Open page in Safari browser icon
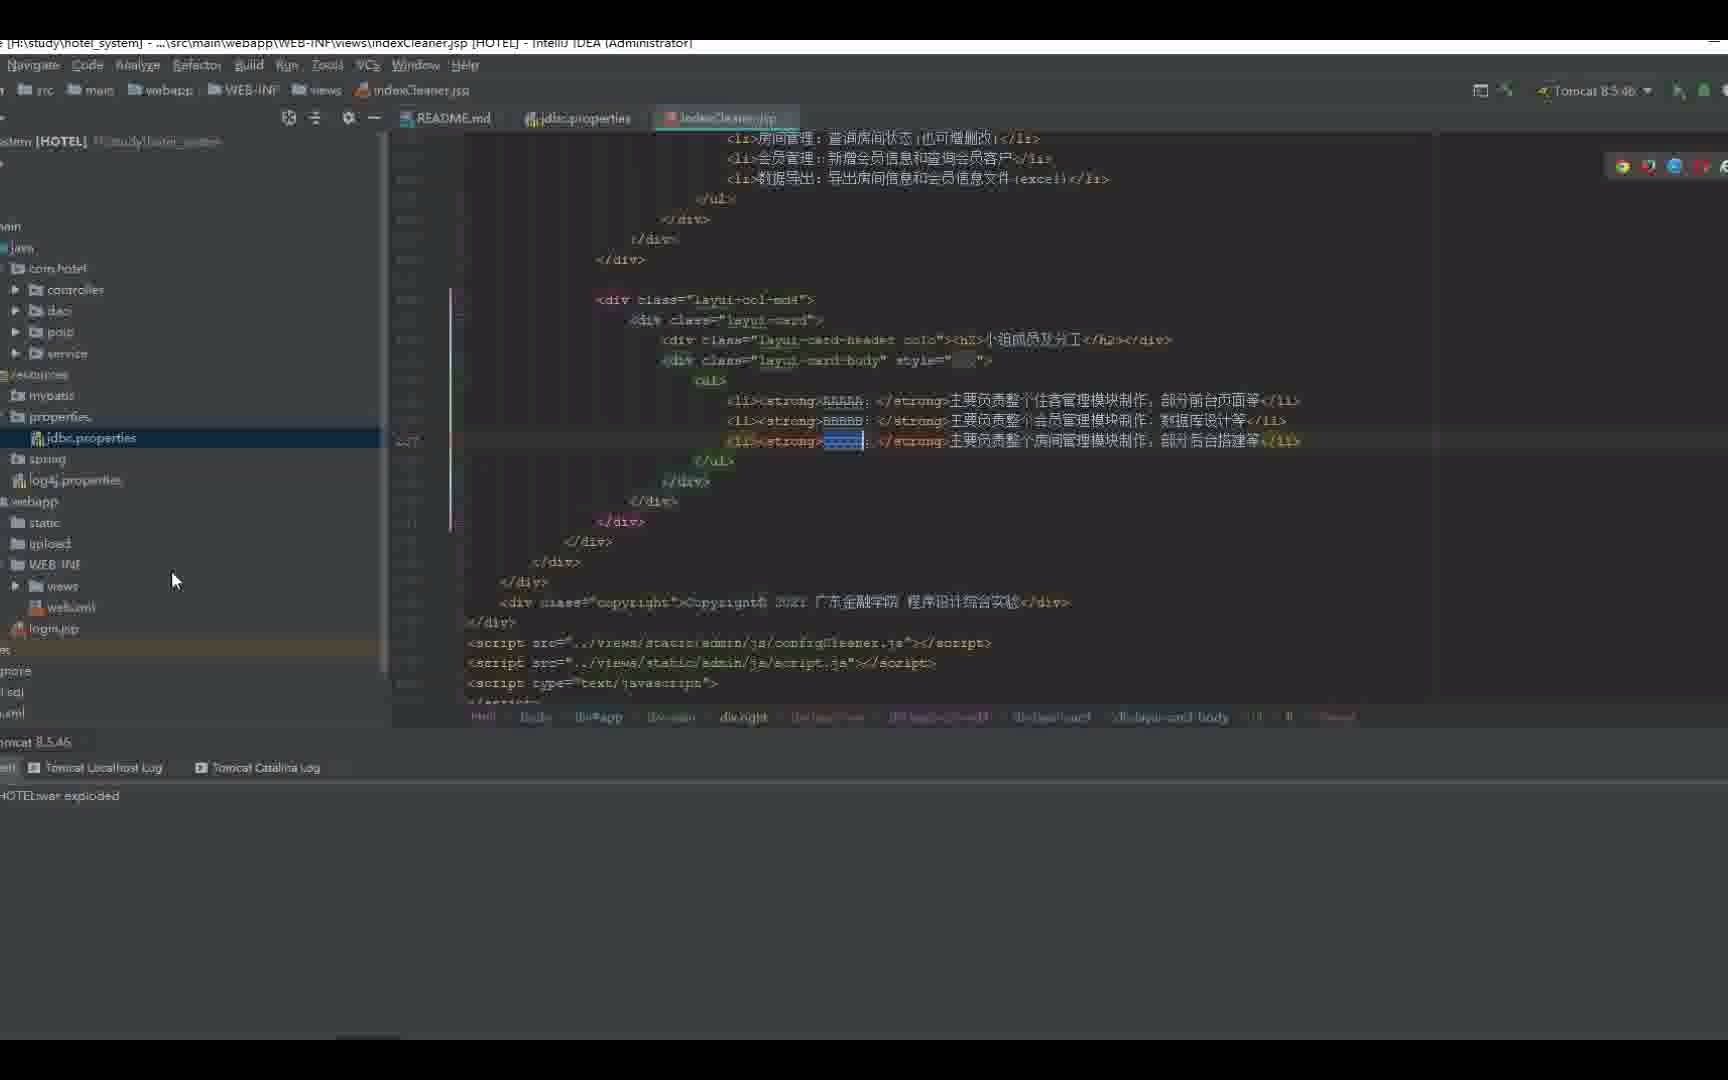1728x1080 pixels. click(x=1675, y=167)
